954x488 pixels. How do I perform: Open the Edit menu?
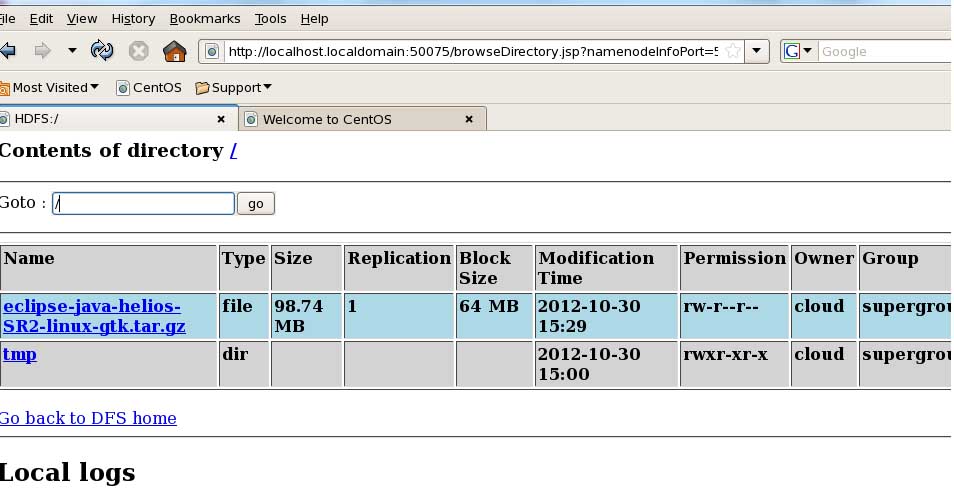tap(41, 19)
